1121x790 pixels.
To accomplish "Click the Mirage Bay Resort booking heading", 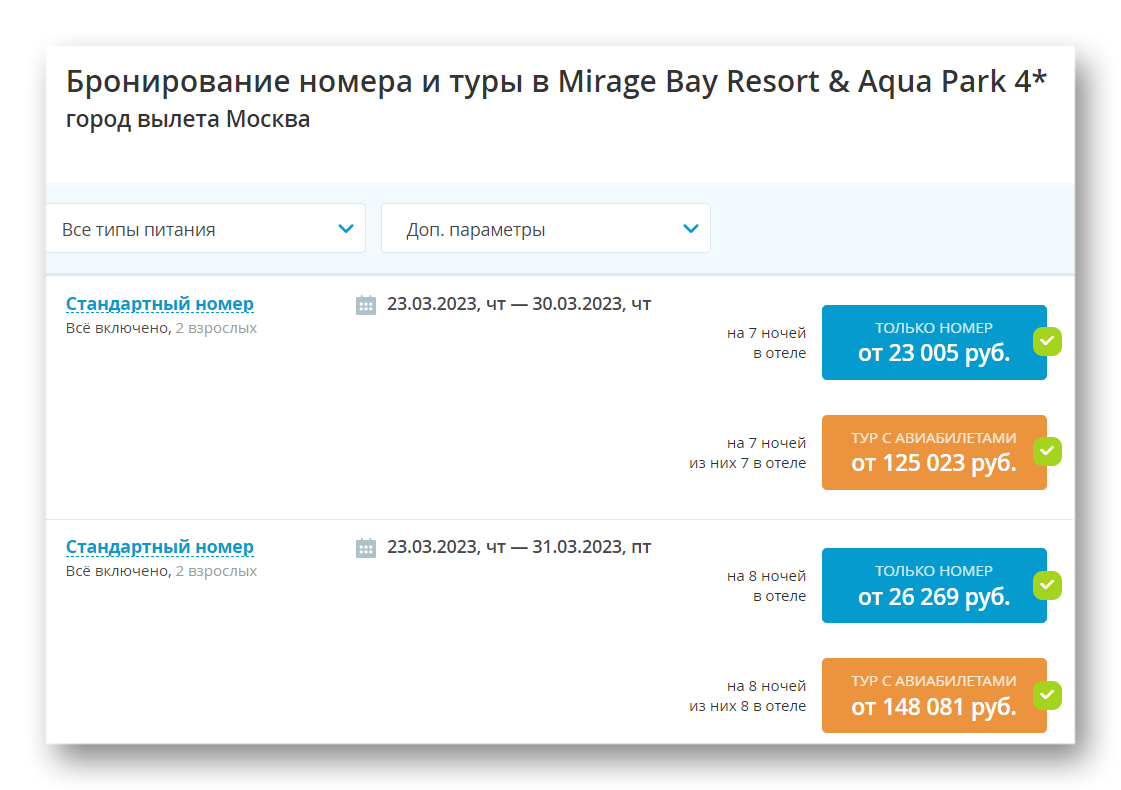I will (x=556, y=82).
